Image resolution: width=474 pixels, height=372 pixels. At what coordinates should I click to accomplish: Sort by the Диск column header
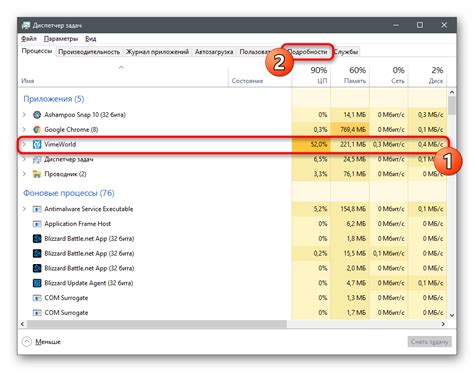pos(427,75)
